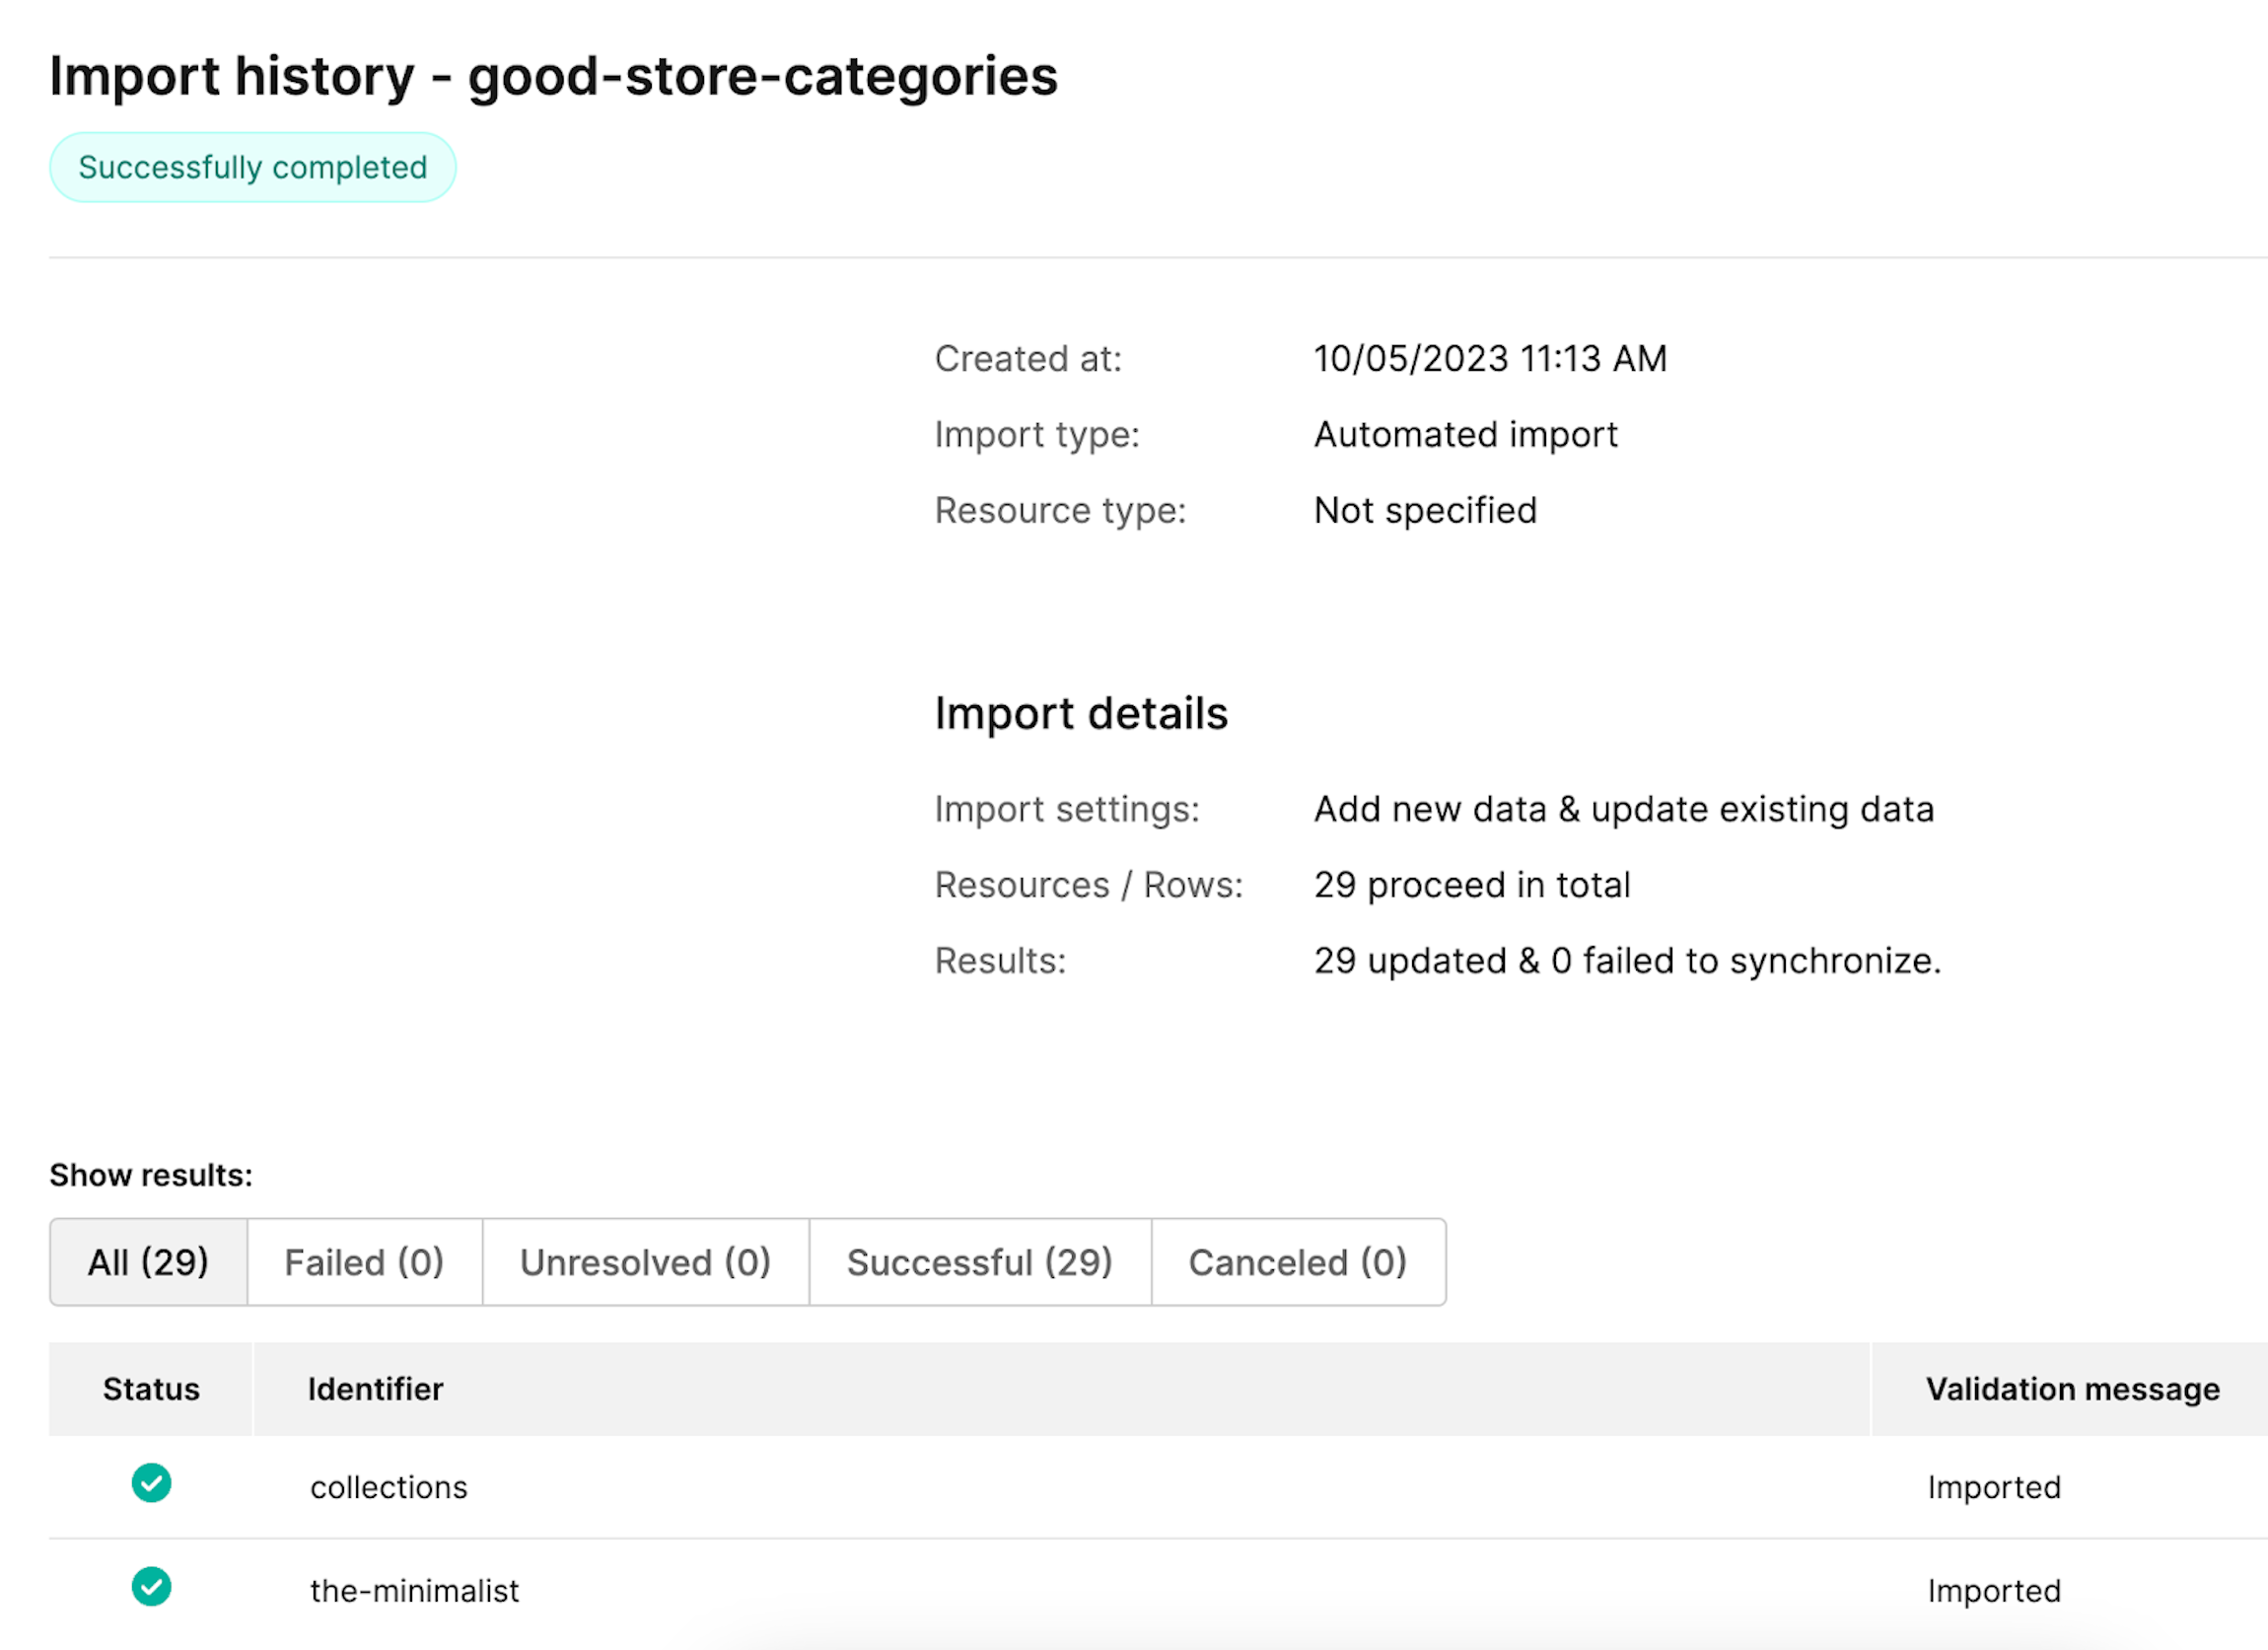Click the Automated import value
The height and width of the screenshot is (1650, 2268).
click(1465, 434)
